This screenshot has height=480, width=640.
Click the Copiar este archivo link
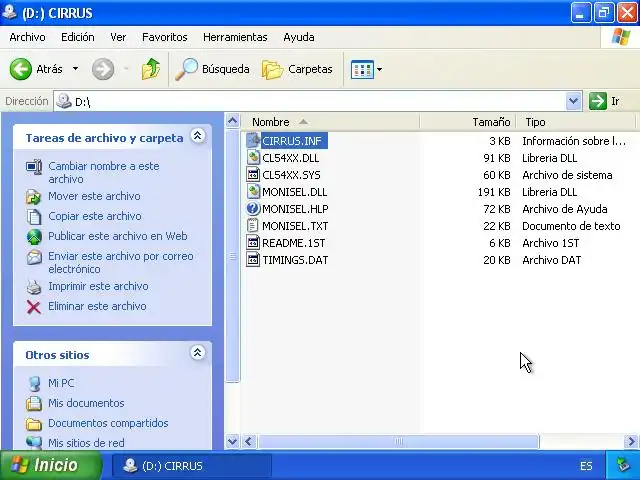(95, 216)
